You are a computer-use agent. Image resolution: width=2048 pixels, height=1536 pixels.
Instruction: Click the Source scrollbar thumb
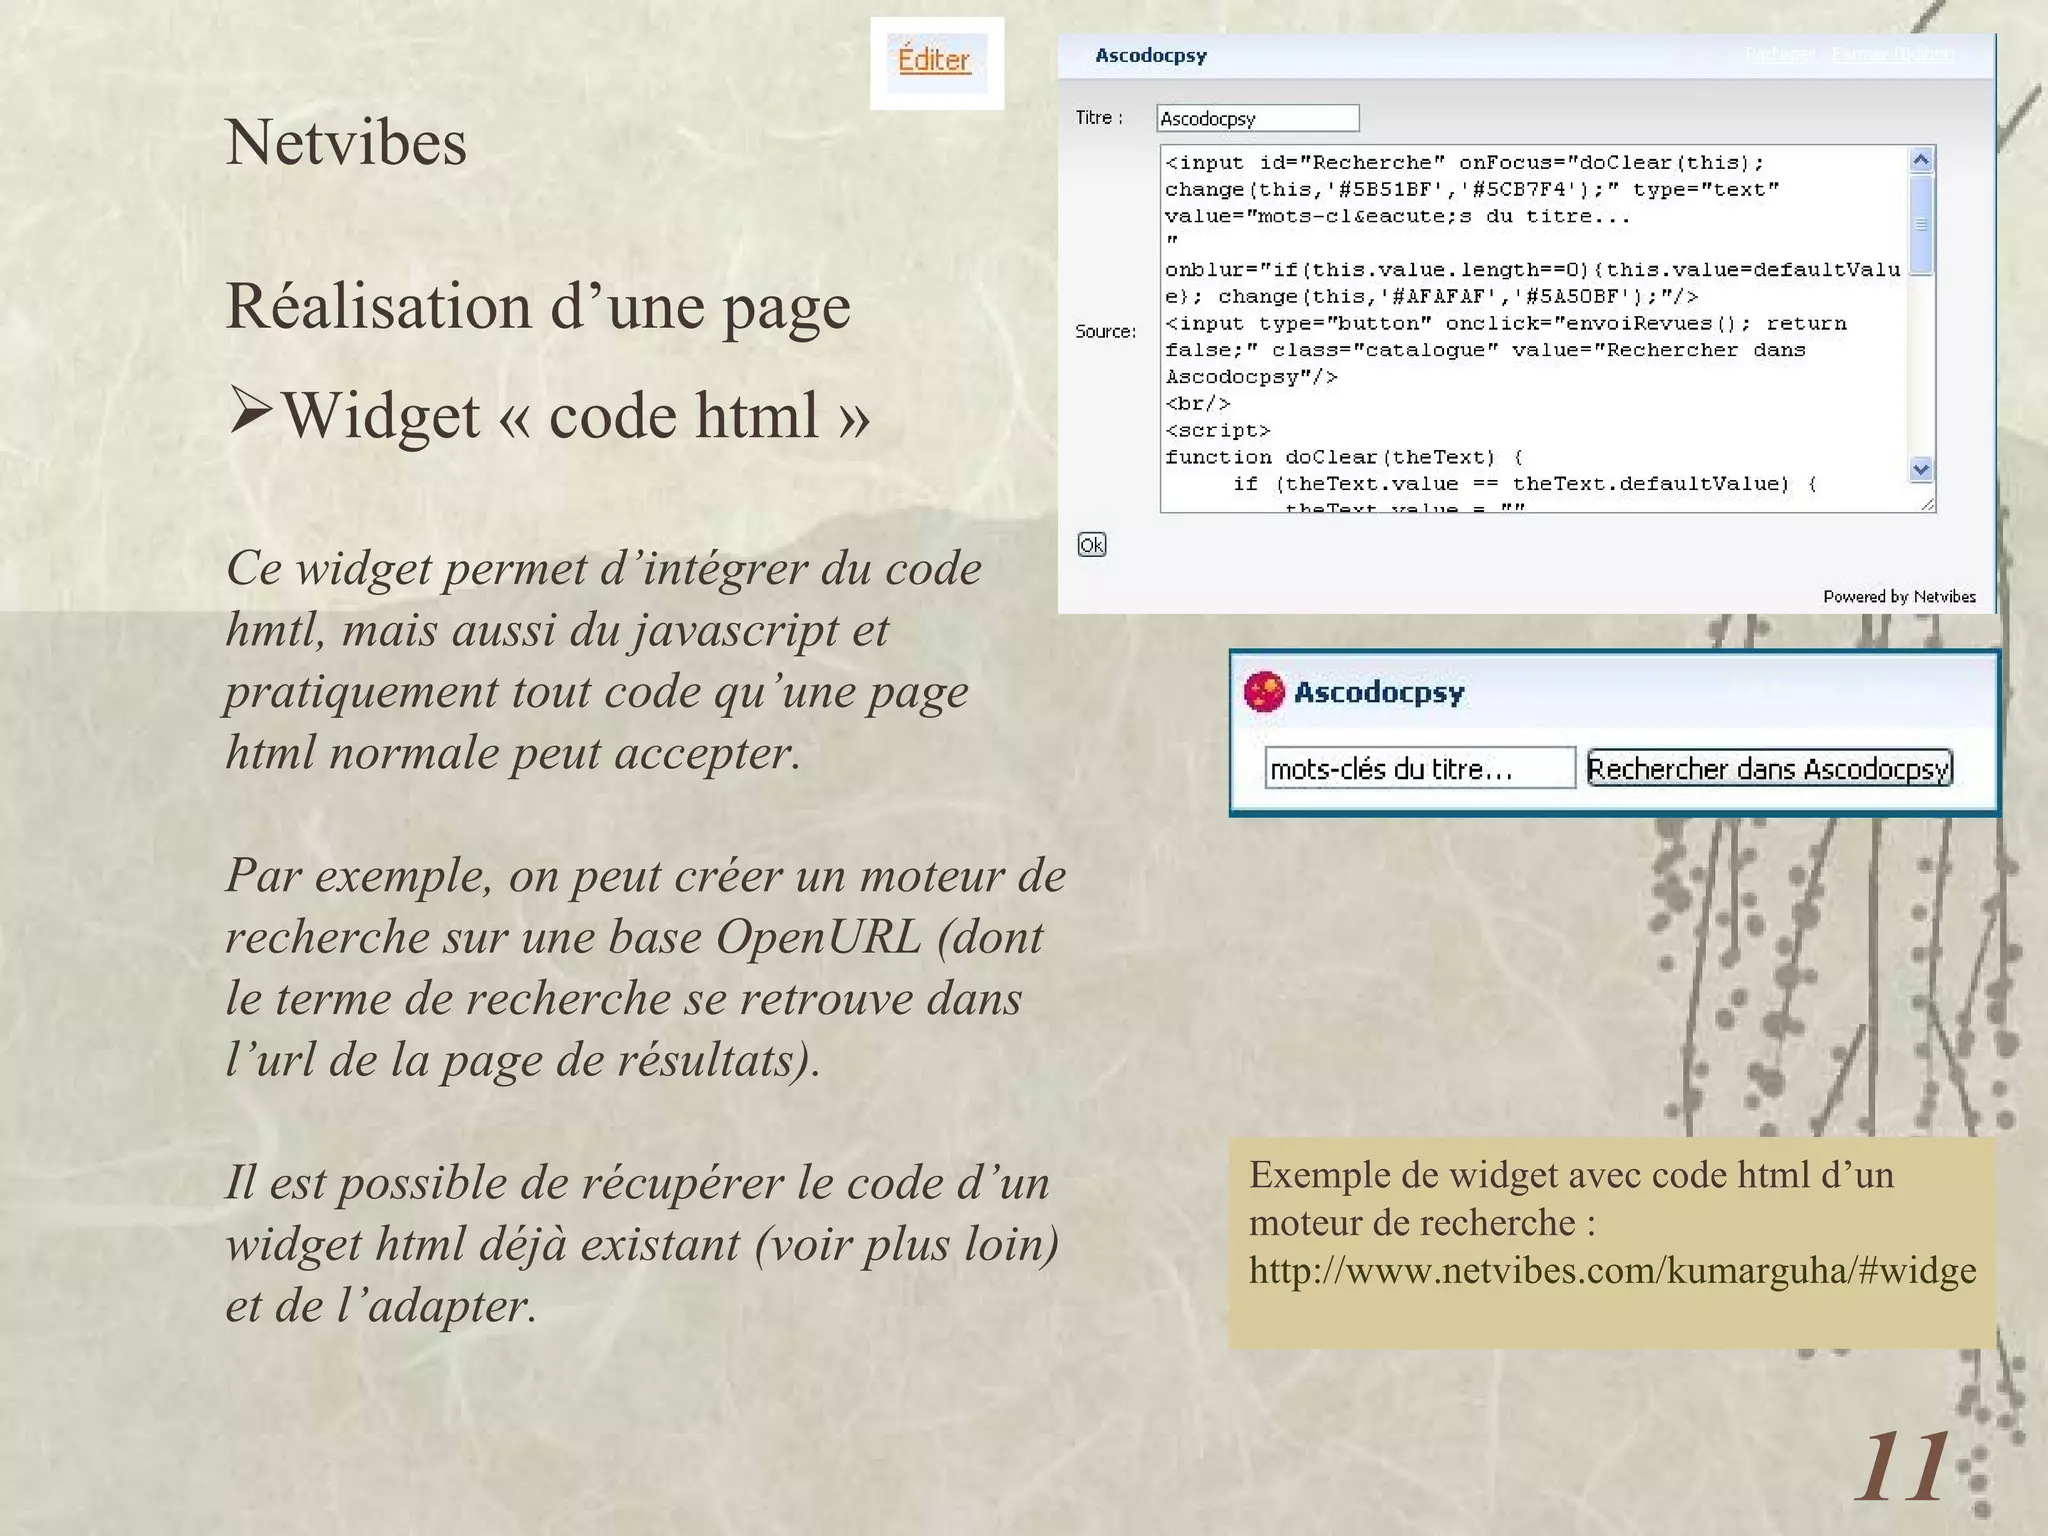(1921, 224)
